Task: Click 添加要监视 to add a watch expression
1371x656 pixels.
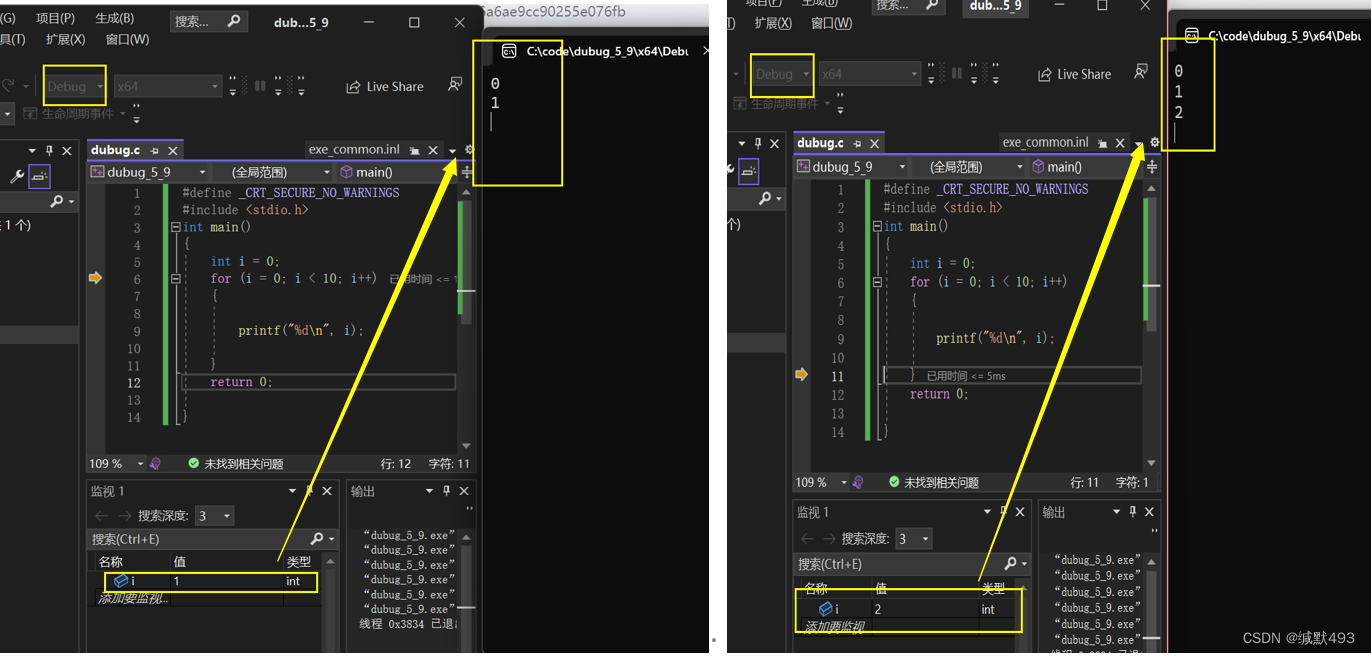Action: 135,597
